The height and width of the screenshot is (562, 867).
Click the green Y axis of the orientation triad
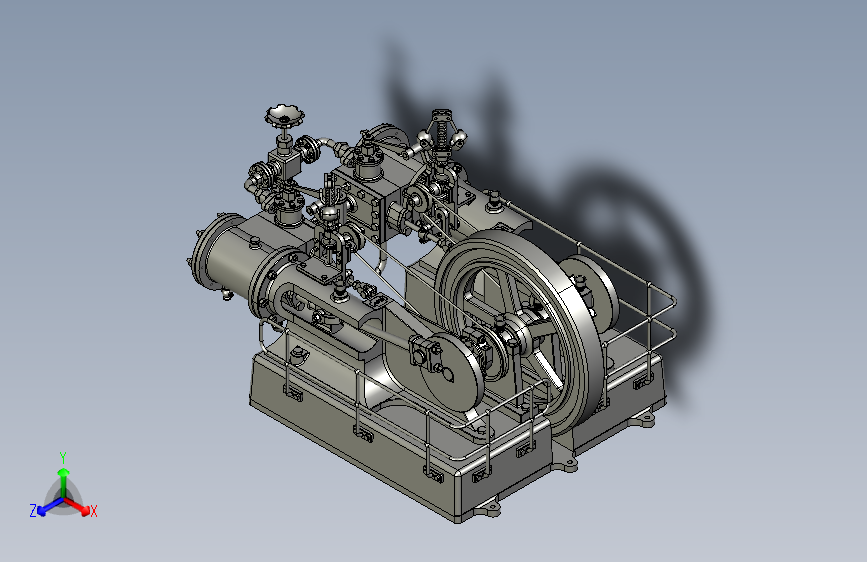[63, 479]
